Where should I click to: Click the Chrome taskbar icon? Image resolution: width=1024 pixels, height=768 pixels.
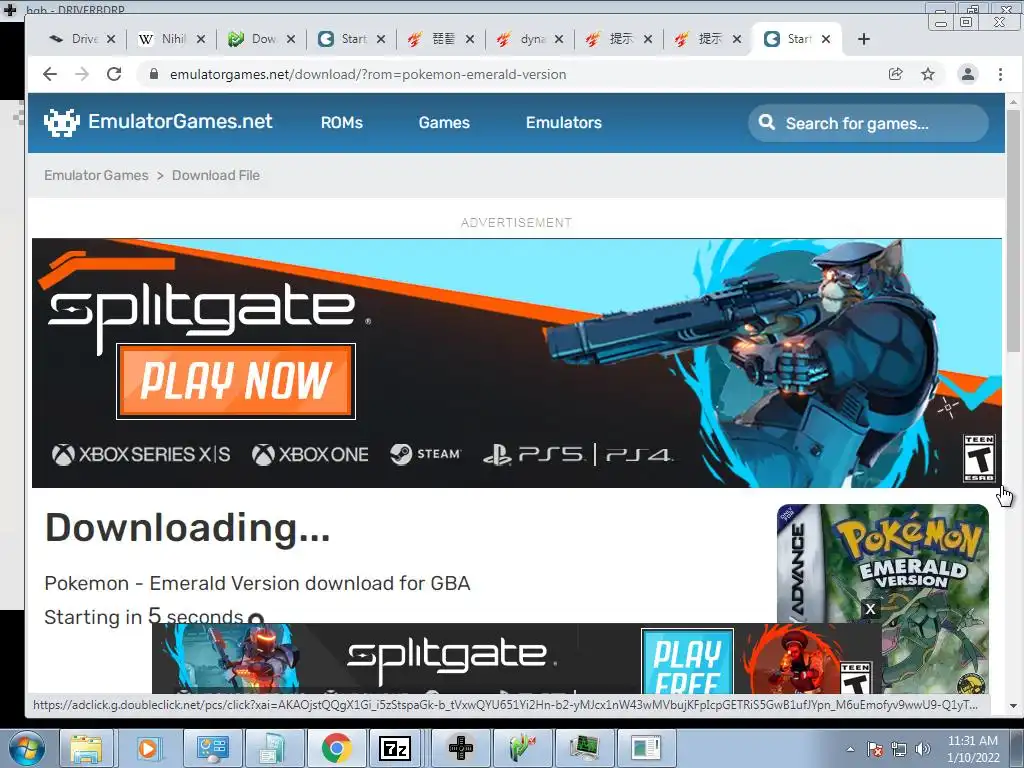tap(336, 748)
